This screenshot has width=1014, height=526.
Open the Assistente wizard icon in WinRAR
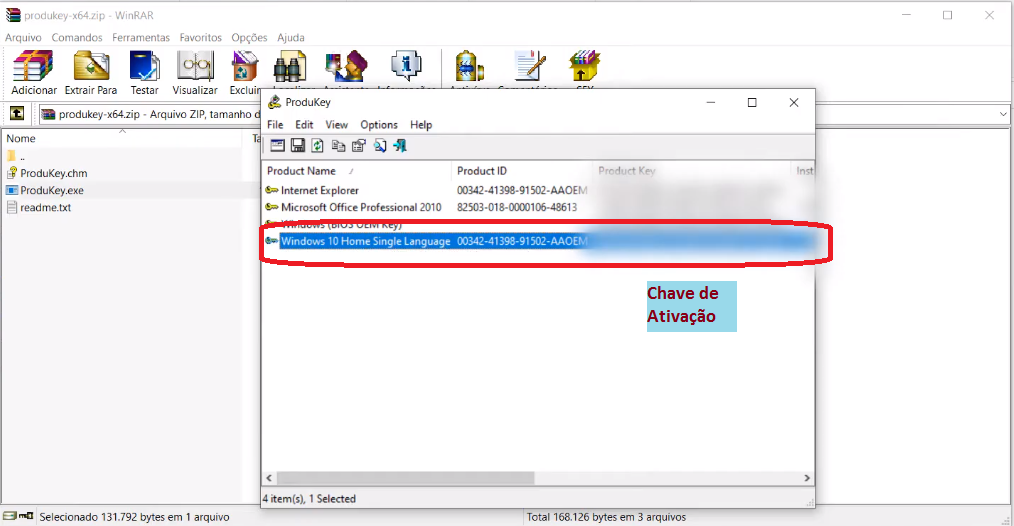(x=347, y=66)
